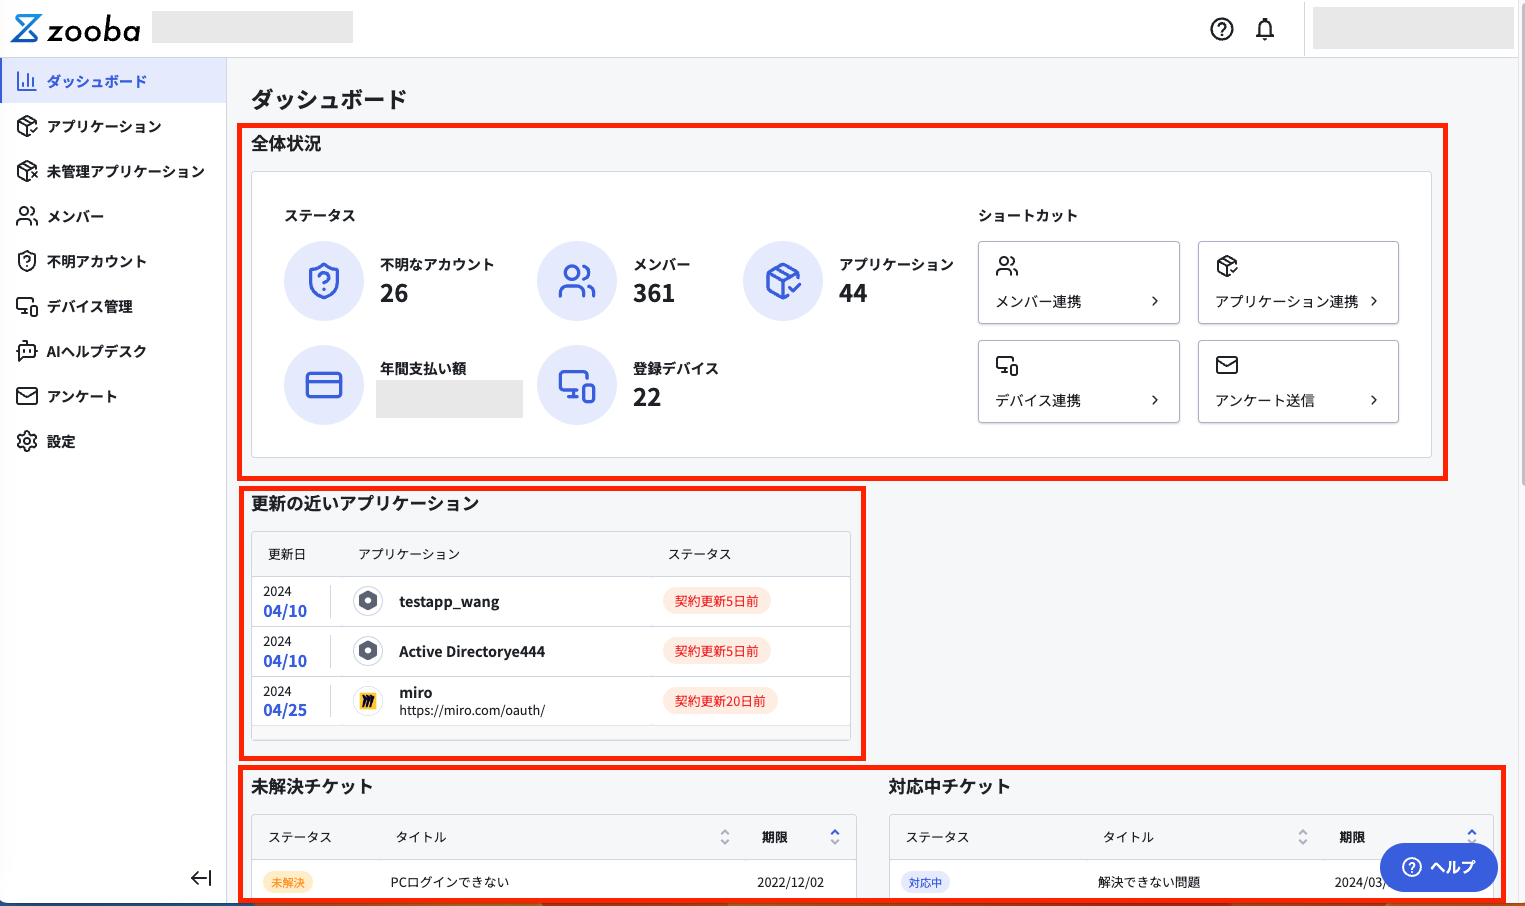Click the Active Directorye444 application icon
The width and height of the screenshot is (1525, 906).
pyautogui.click(x=368, y=651)
